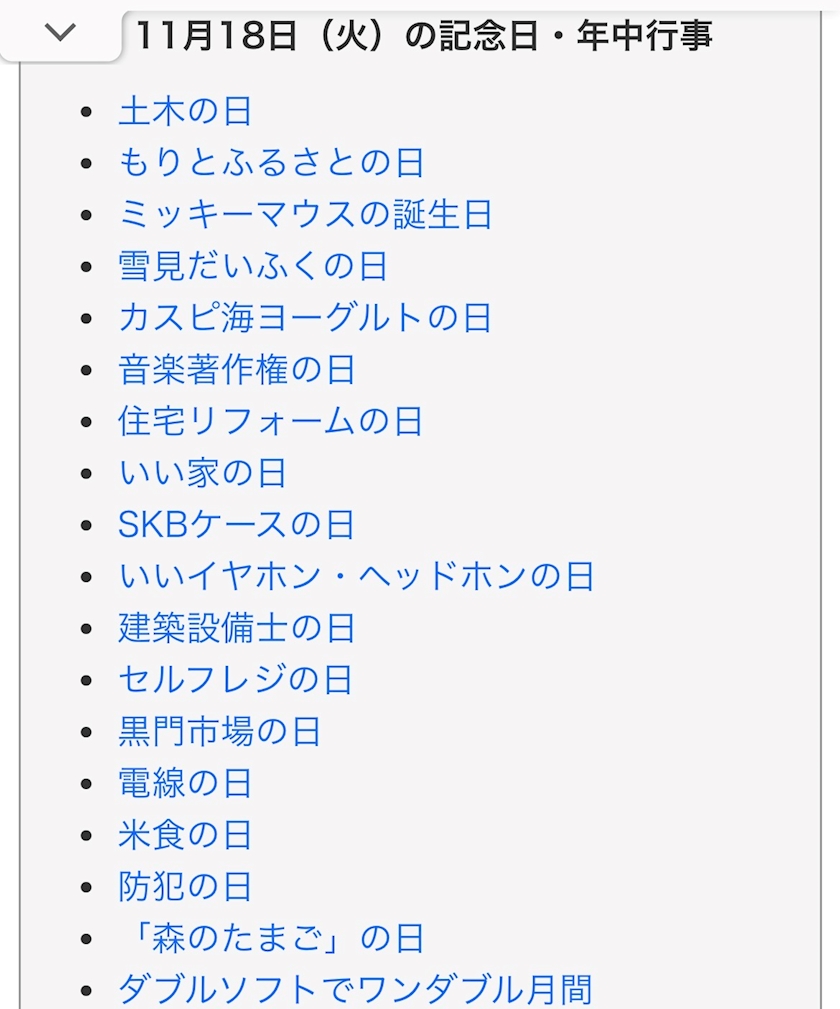Open the いい家の日 link

coord(203,473)
